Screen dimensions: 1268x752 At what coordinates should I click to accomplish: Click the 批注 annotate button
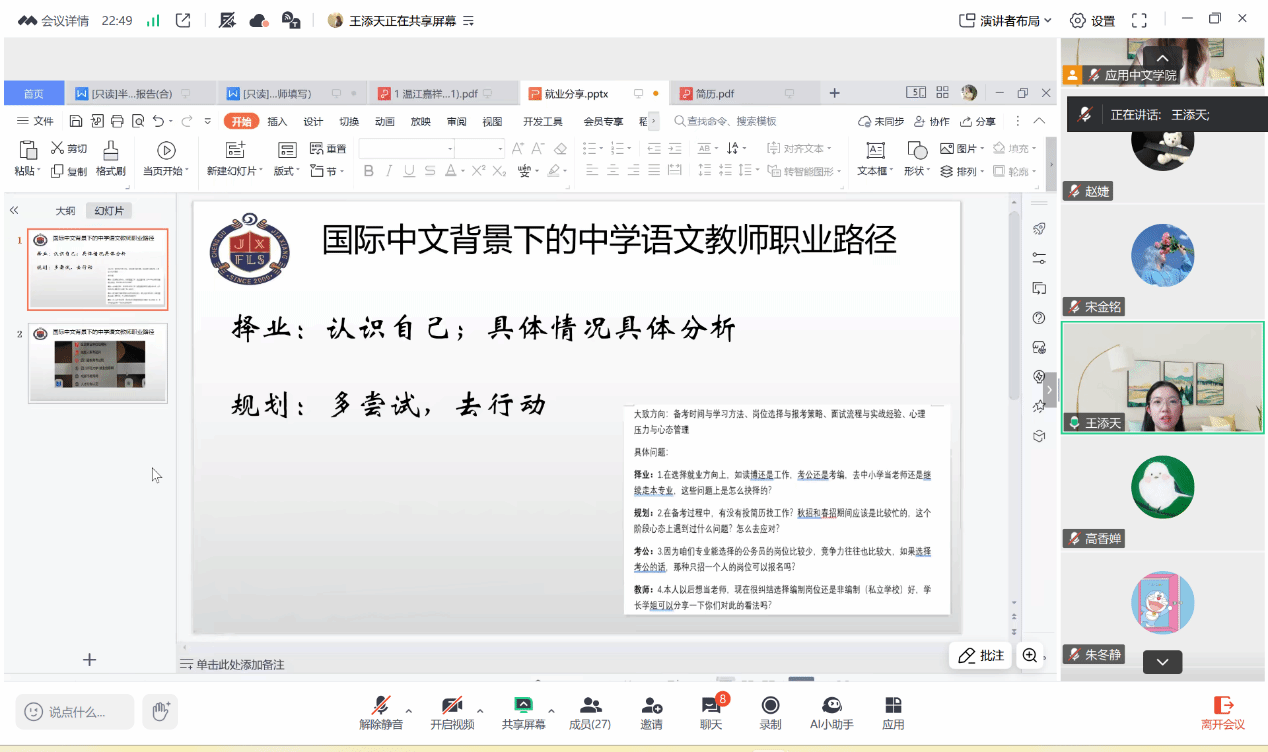point(980,656)
